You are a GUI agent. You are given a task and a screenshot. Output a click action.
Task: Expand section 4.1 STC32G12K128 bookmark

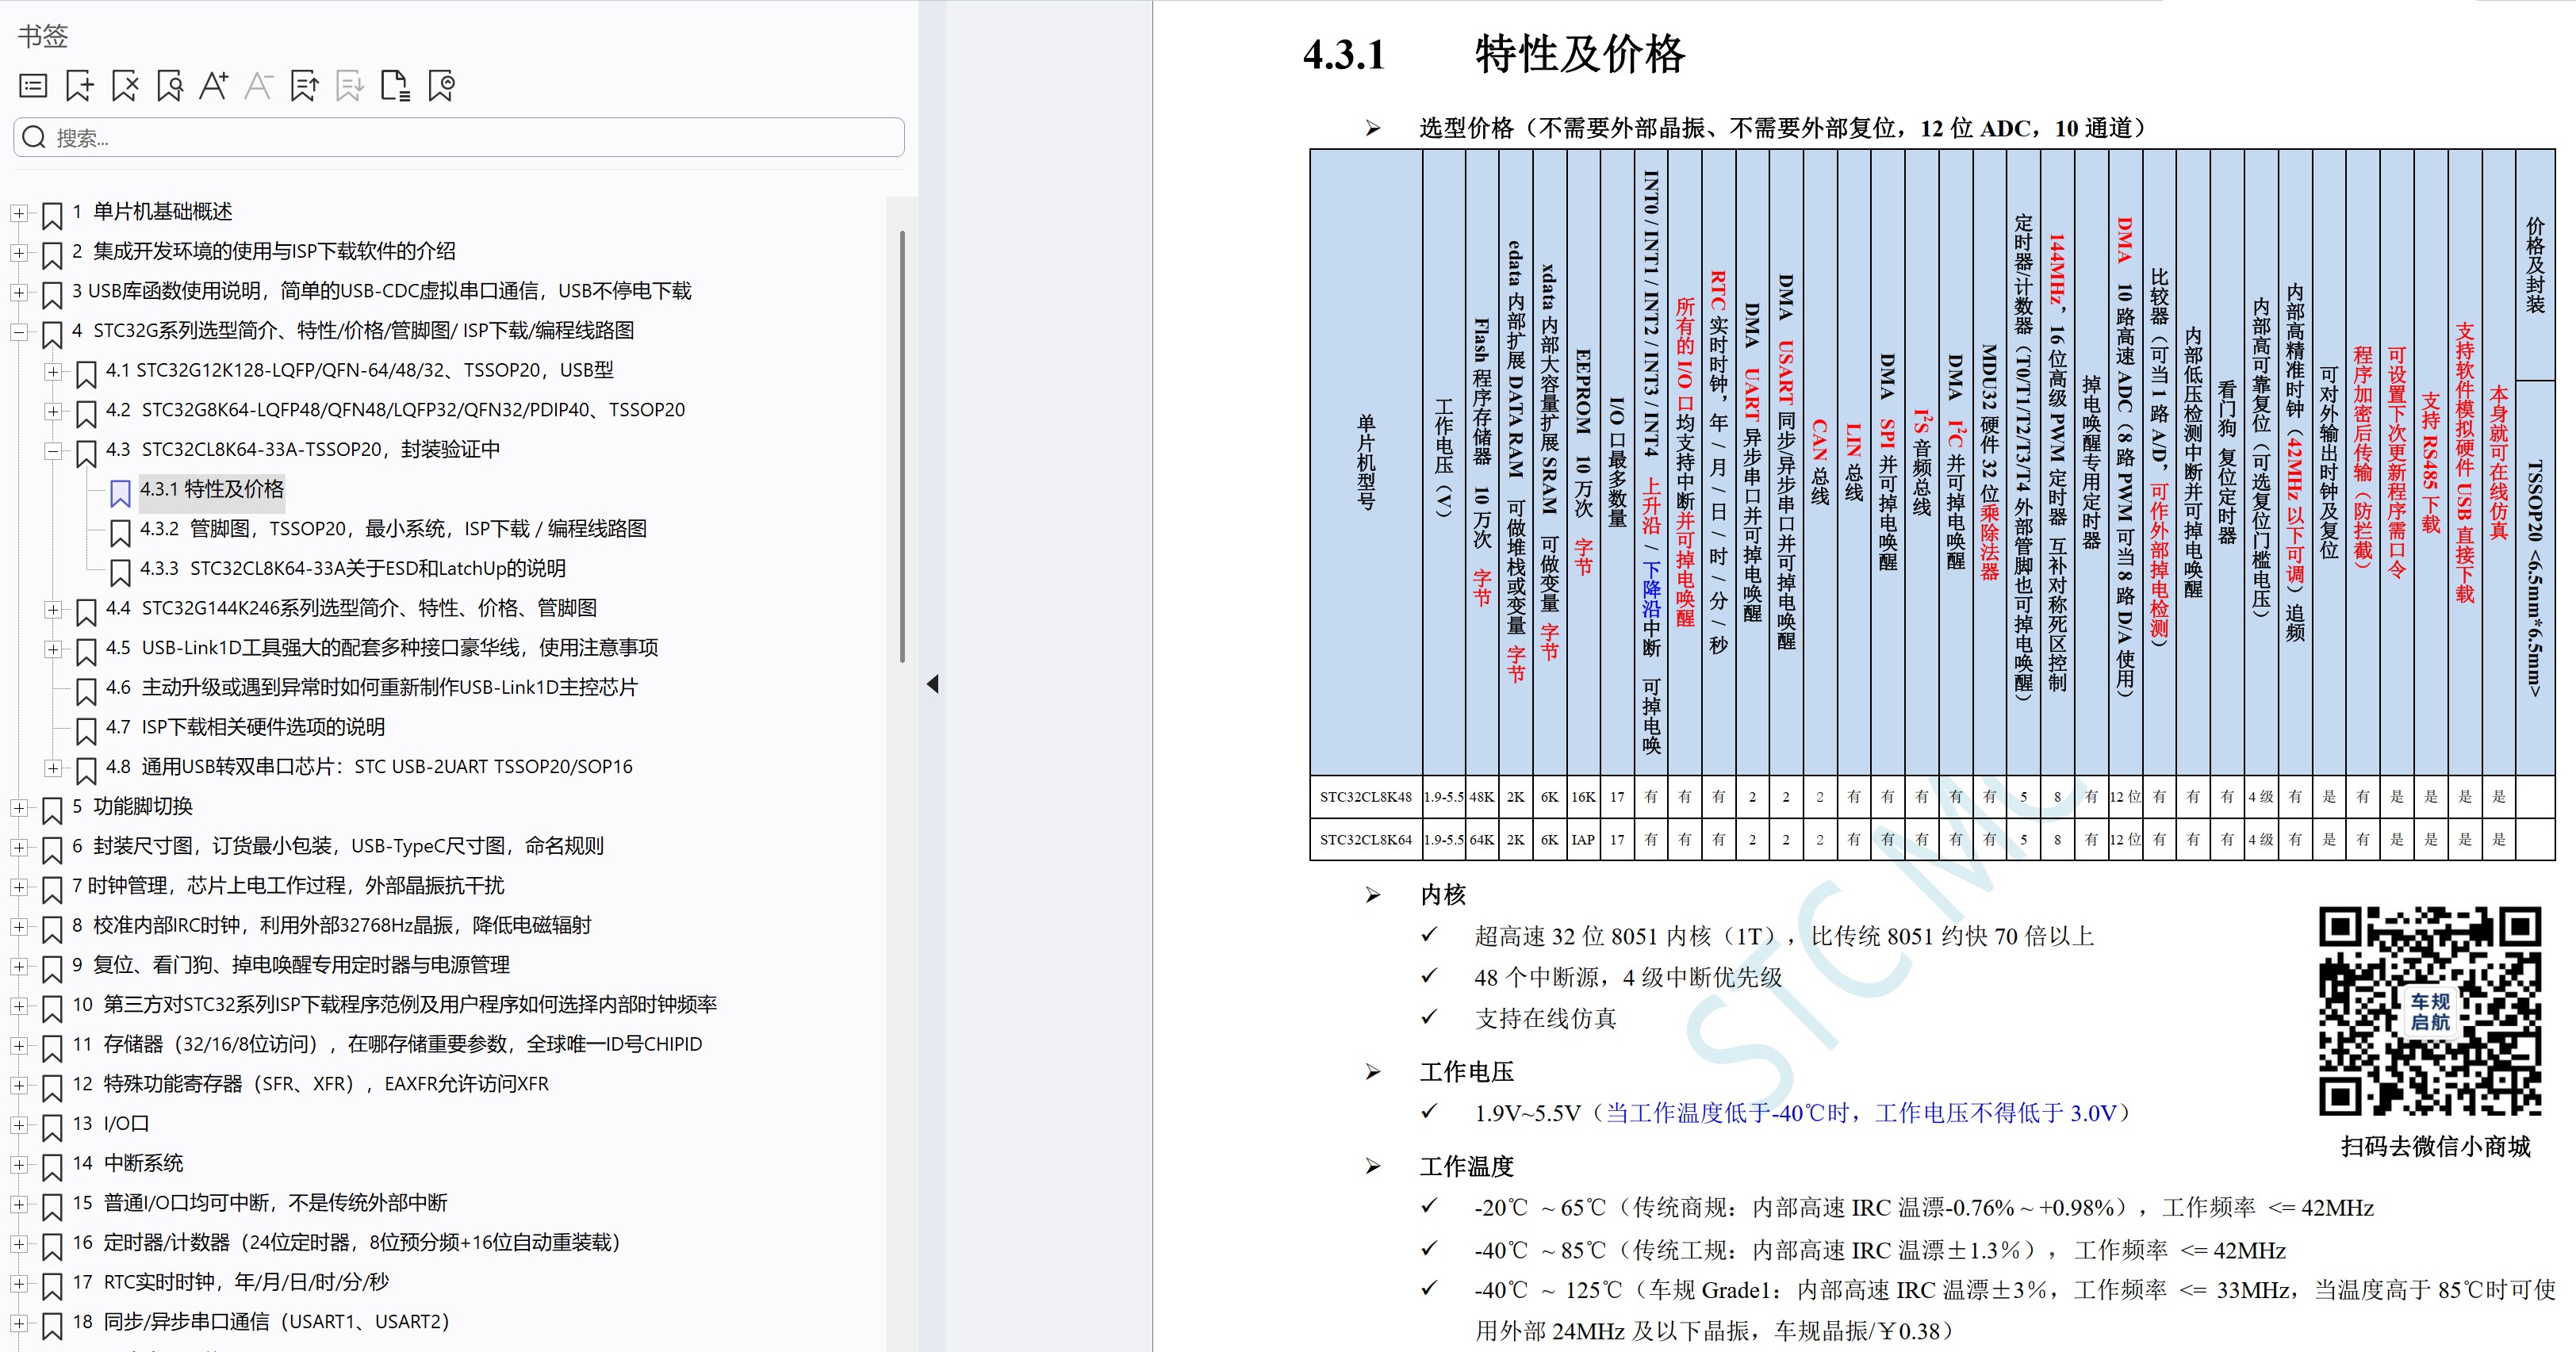pos(52,371)
